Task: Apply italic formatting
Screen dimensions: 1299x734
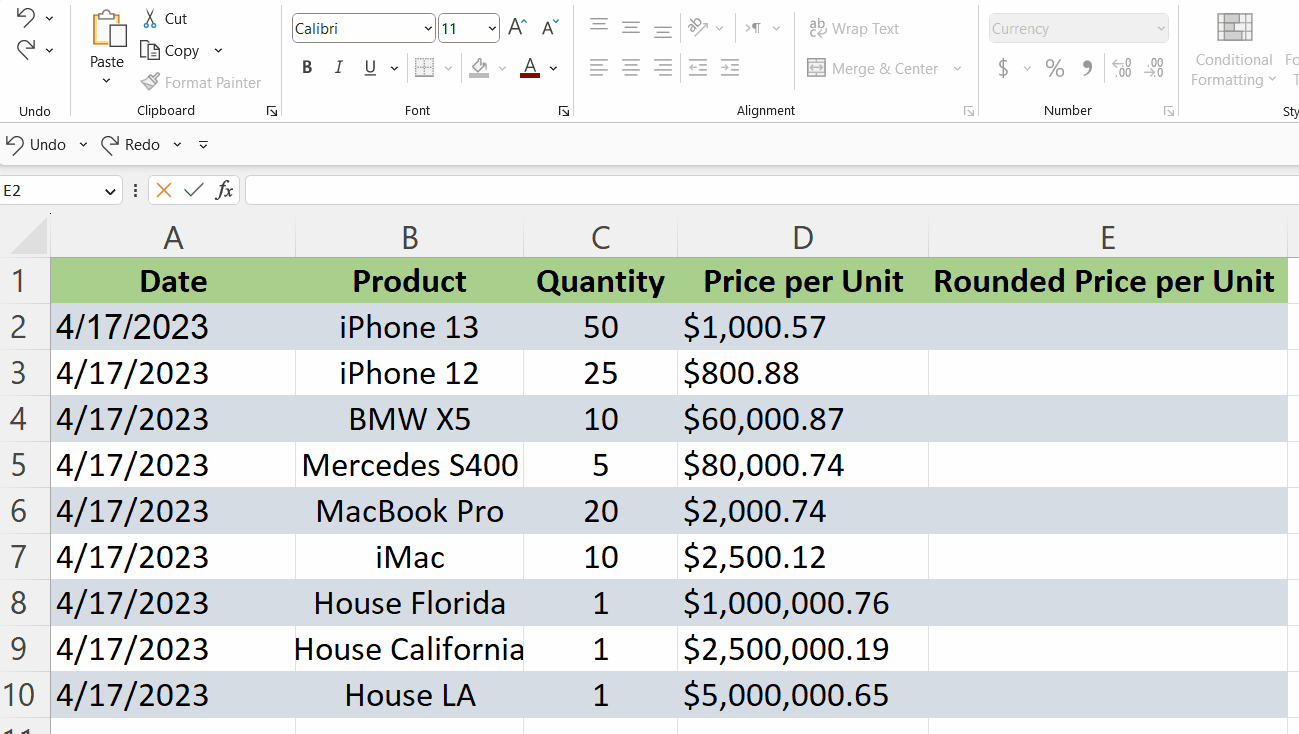Action: [339, 67]
